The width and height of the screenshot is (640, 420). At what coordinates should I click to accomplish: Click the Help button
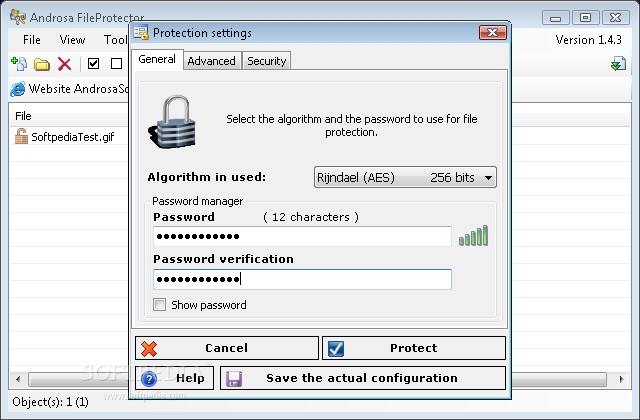pos(175,378)
